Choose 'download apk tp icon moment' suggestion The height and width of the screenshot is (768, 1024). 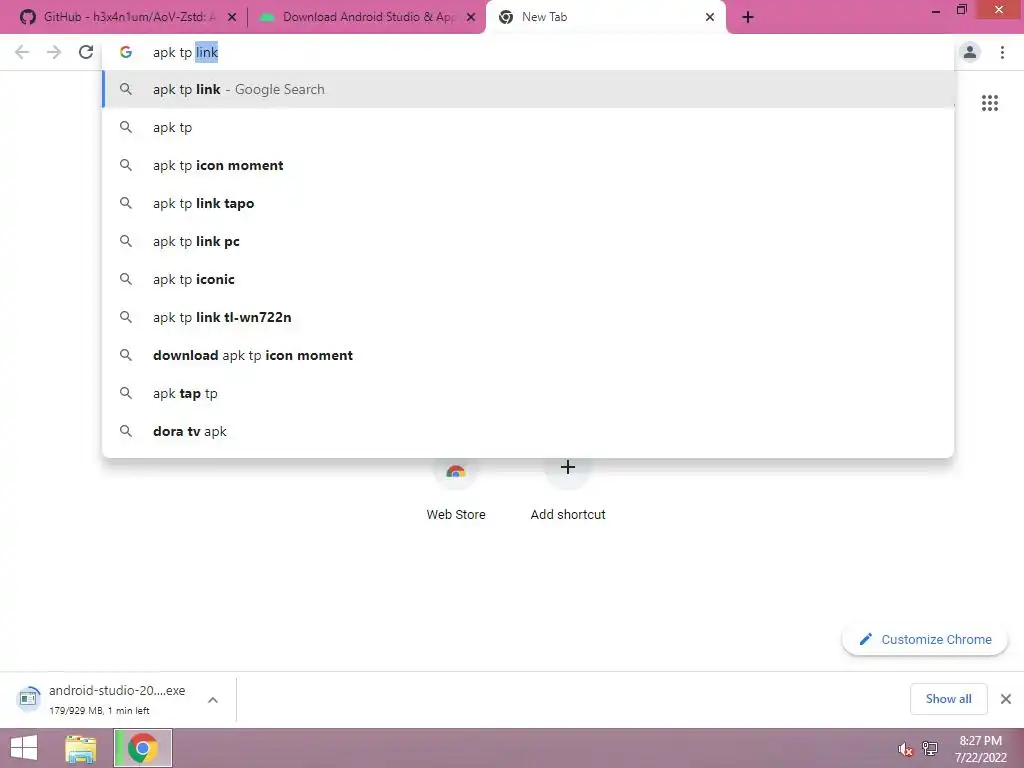[x=528, y=355]
